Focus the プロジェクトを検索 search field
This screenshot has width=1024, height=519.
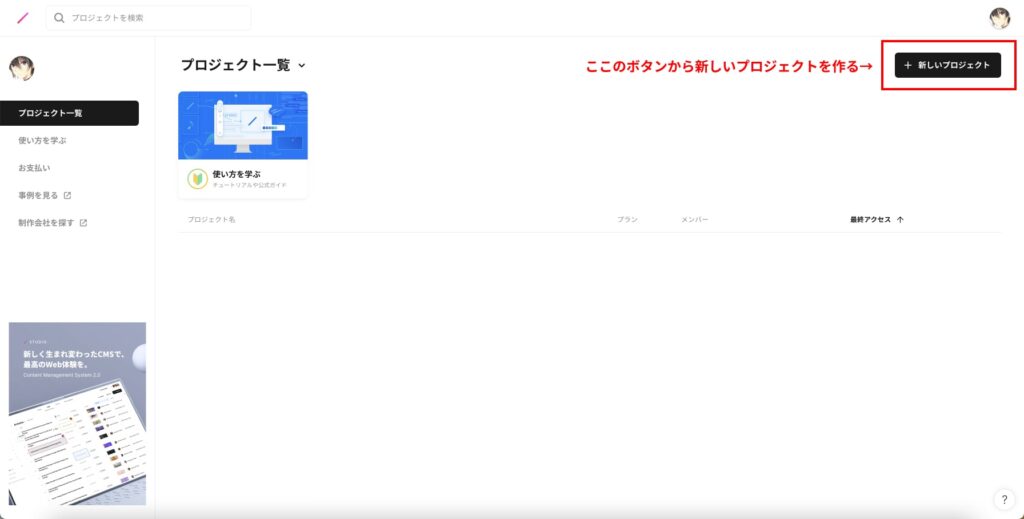[148, 18]
